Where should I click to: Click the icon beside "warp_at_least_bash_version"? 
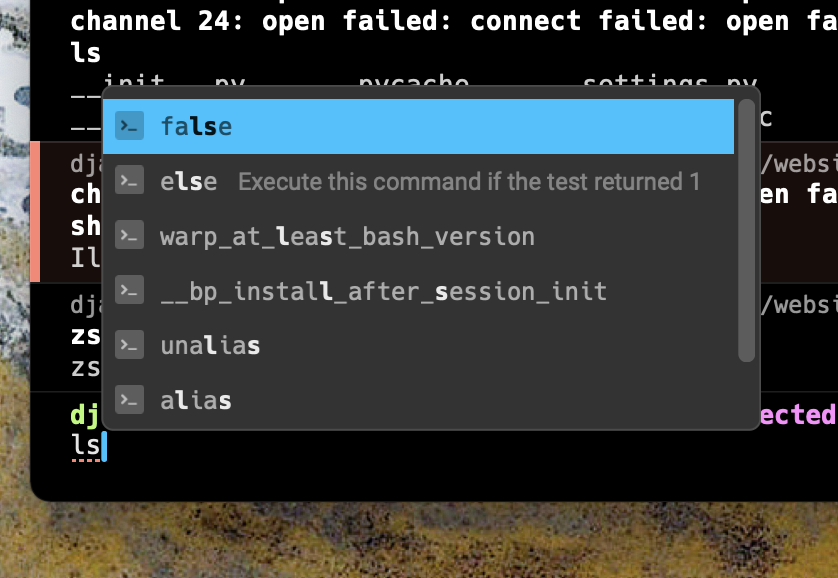pos(128,236)
